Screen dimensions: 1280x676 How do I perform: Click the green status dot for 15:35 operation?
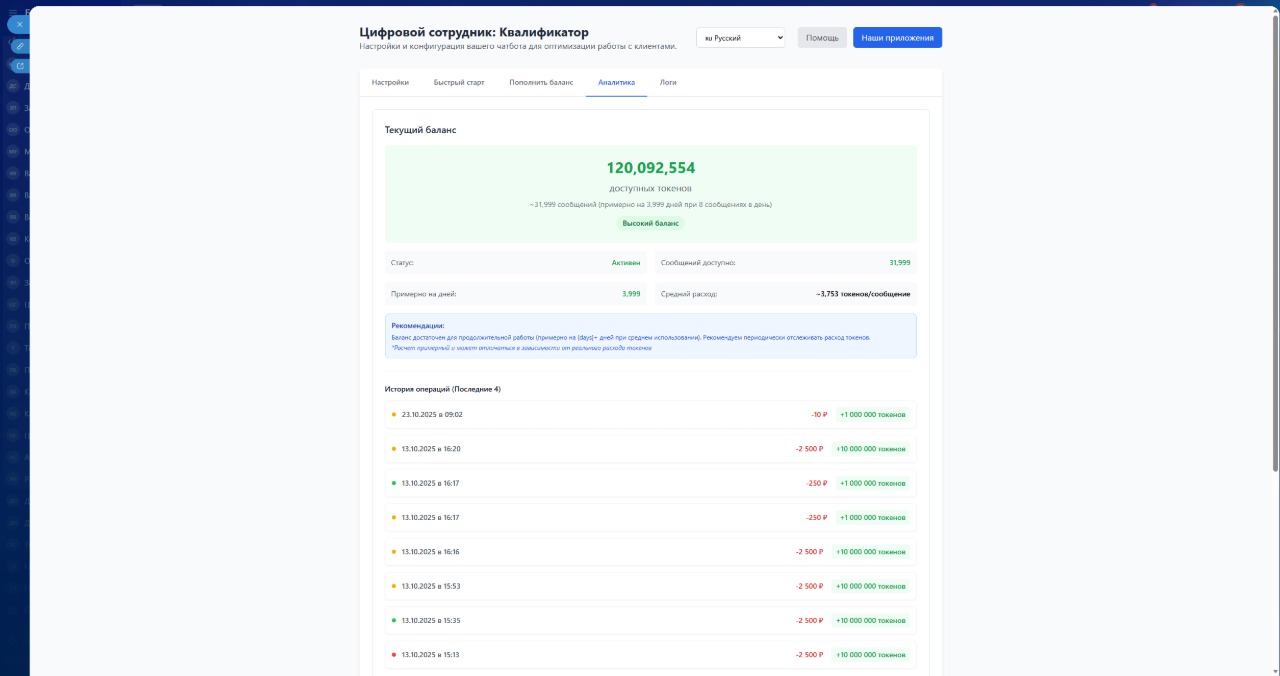tap(394, 620)
